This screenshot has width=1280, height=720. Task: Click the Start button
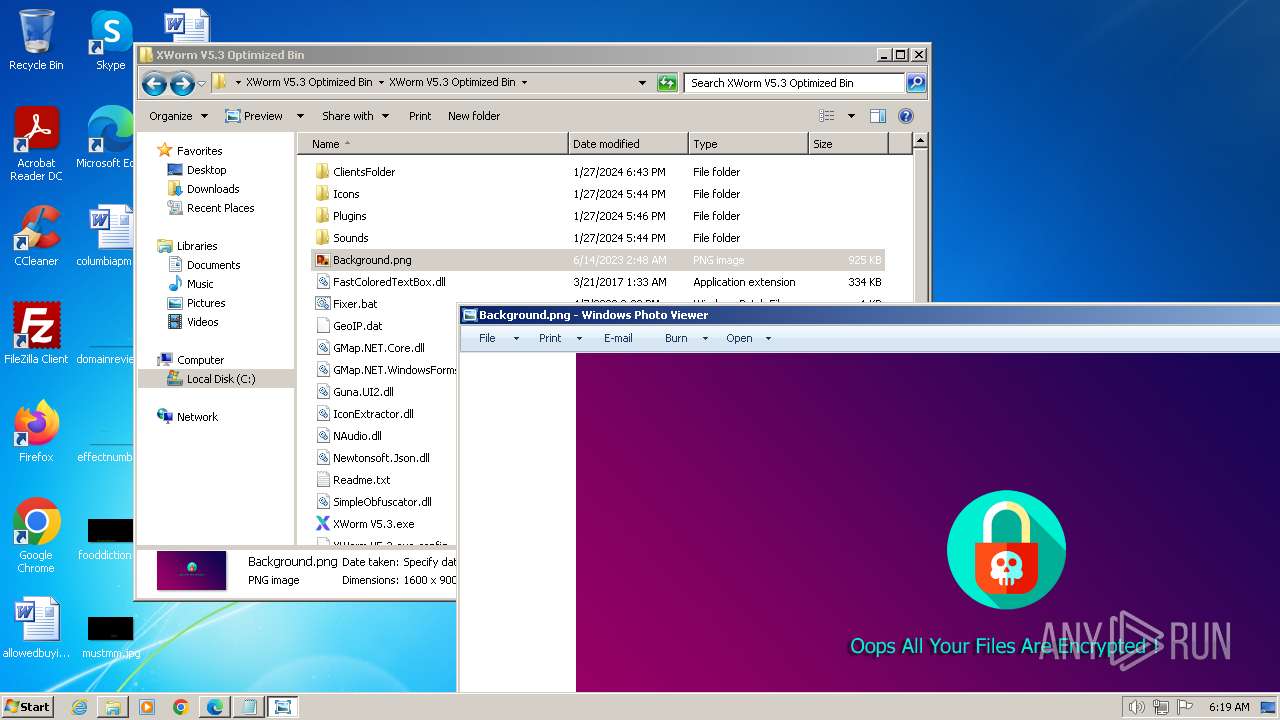click(28, 707)
